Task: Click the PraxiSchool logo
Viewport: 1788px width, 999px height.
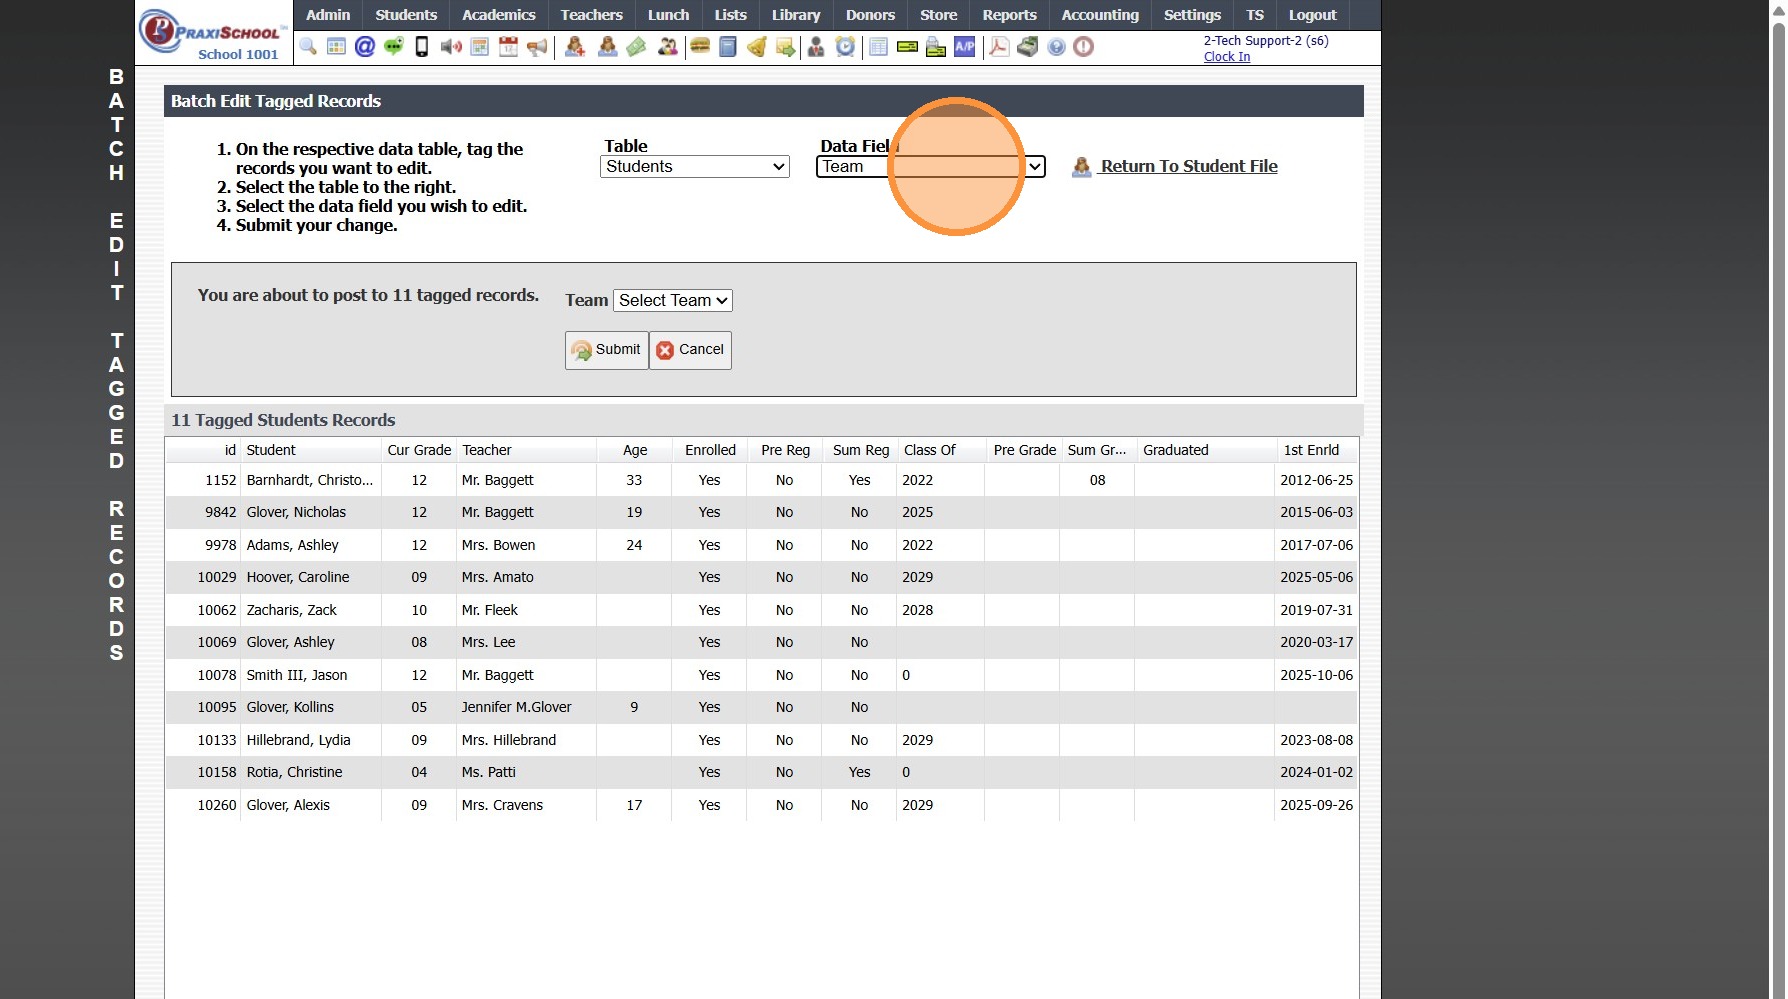Action: coord(213,34)
